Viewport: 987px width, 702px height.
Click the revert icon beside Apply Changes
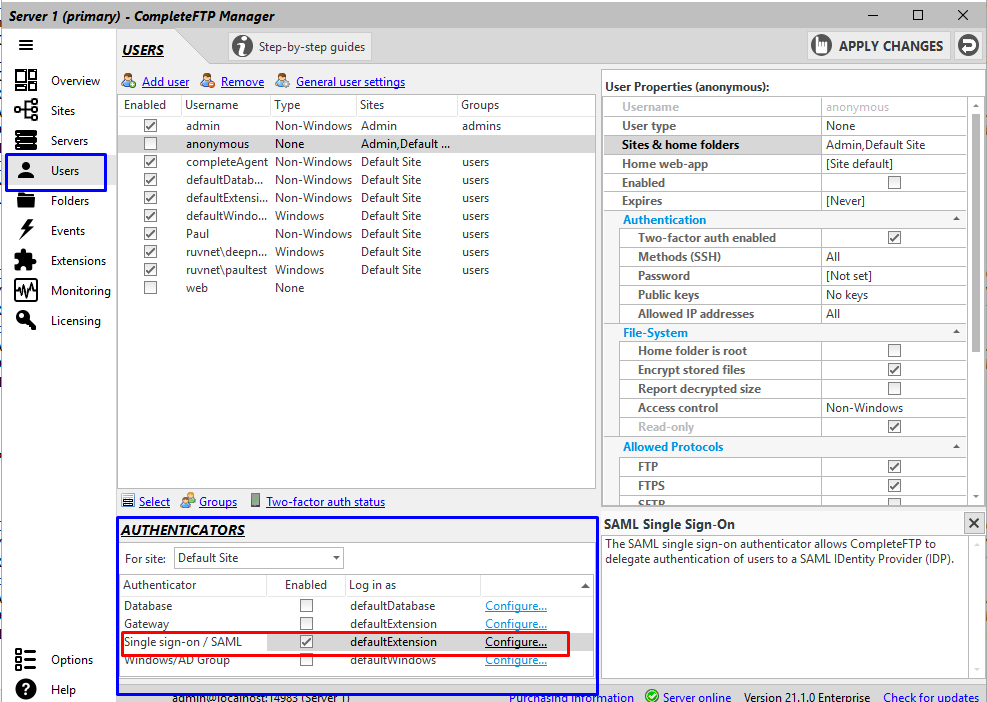(x=967, y=46)
